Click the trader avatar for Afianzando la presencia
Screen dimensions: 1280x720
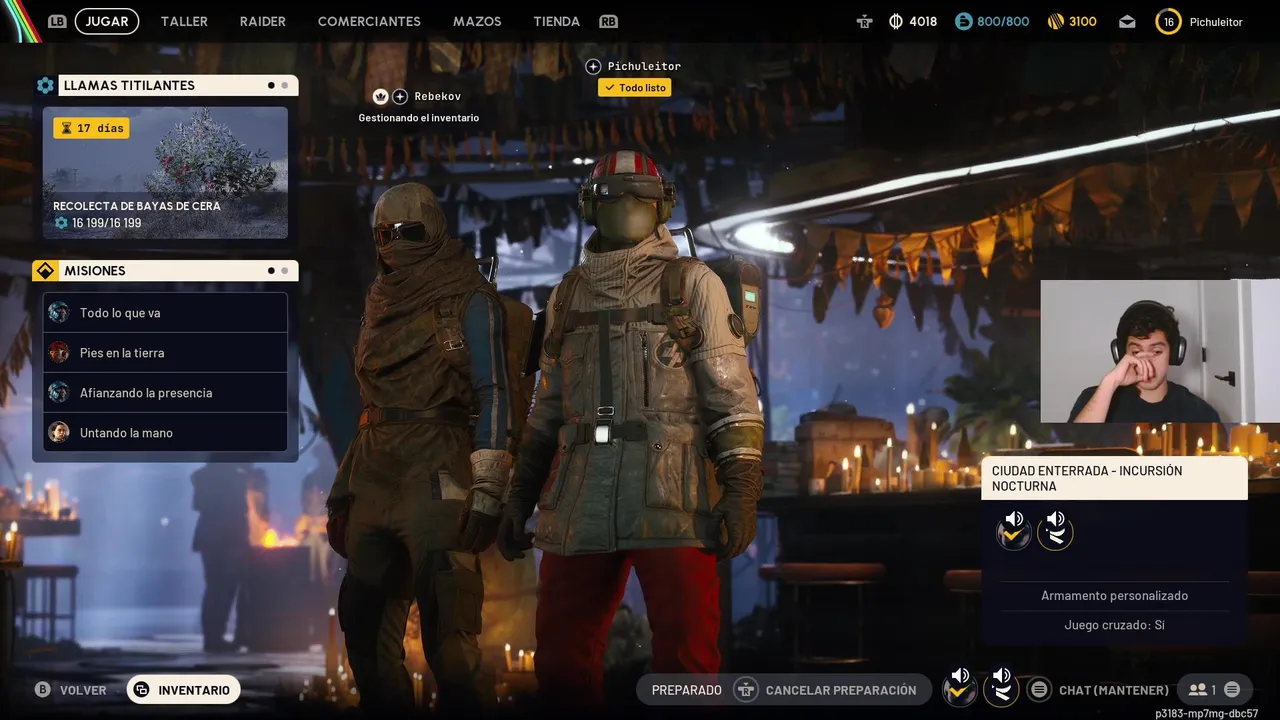(x=59, y=392)
